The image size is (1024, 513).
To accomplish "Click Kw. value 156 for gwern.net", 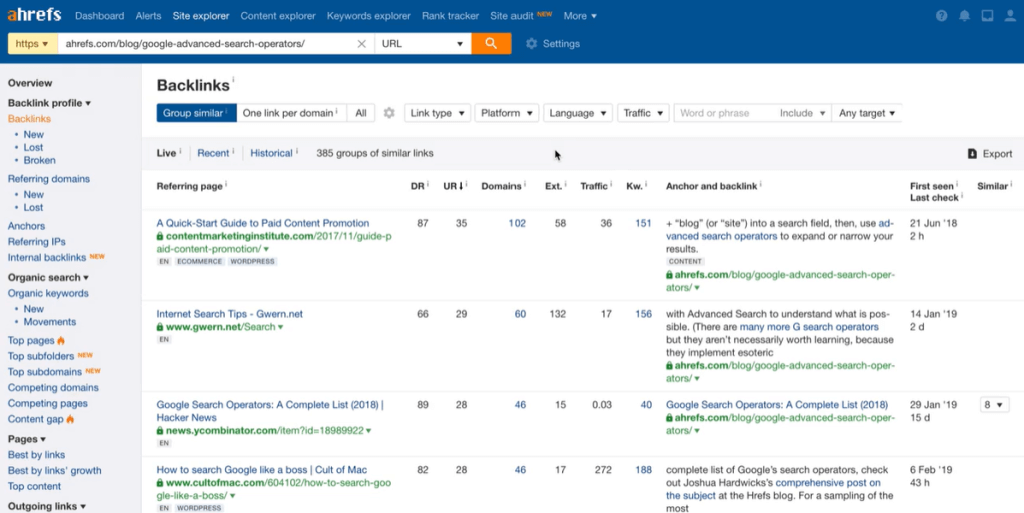I will 643,313.
